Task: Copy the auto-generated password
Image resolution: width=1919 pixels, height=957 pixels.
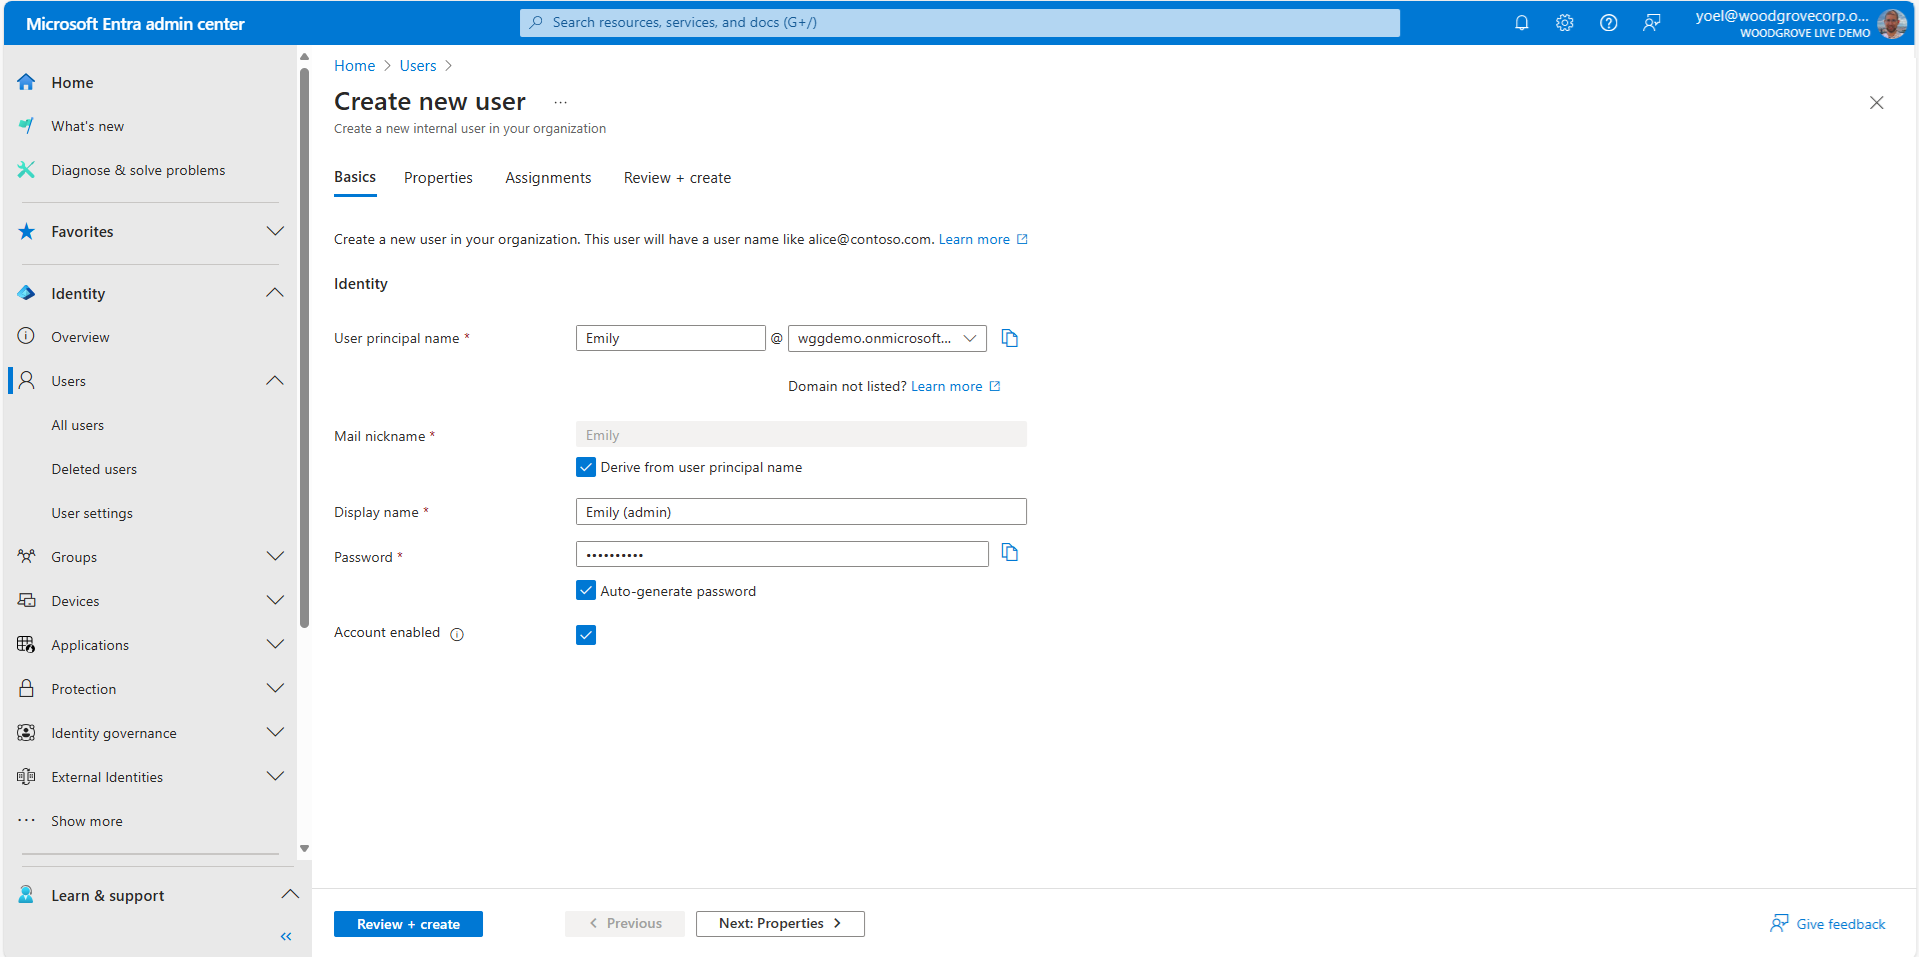Action: pos(1010,553)
